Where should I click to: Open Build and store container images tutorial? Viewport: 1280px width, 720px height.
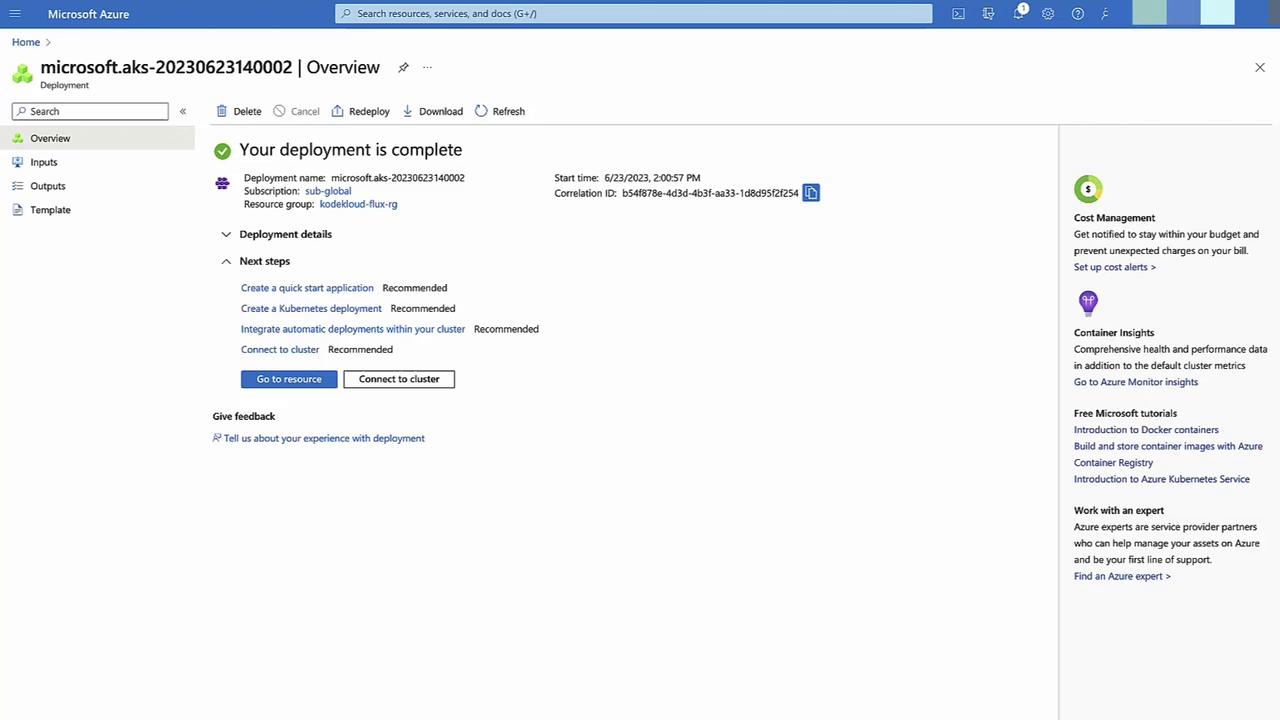pyautogui.click(x=1168, y=454)
